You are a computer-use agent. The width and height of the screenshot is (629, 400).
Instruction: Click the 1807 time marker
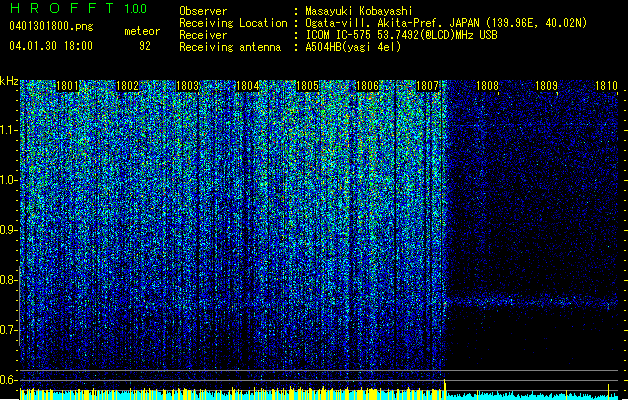(428, 86)
